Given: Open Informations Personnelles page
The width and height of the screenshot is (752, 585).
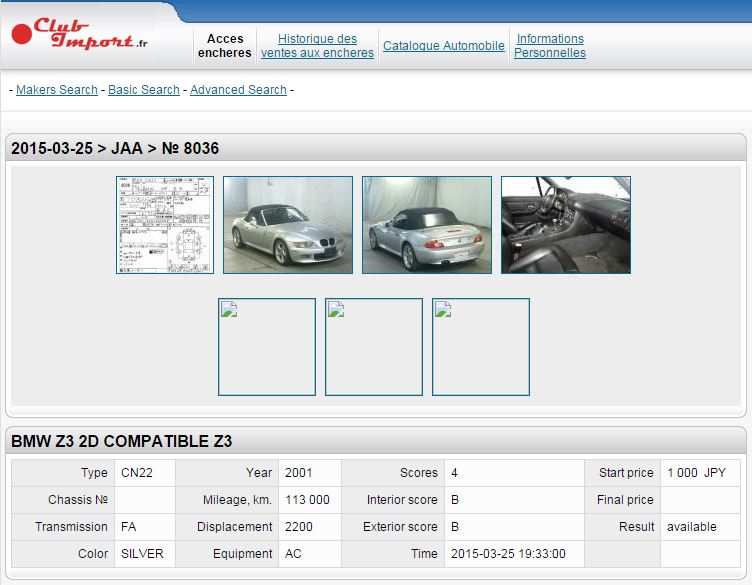Looking at the screenshot, I should [550, 46].
